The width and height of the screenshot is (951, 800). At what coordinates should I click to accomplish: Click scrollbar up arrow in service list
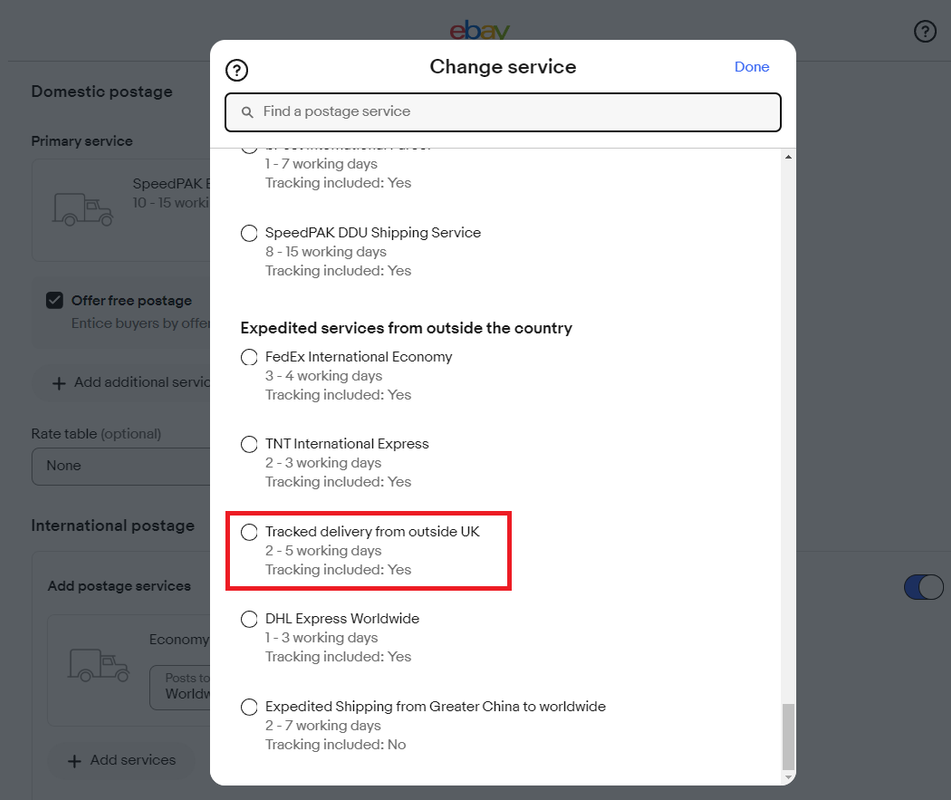coord(788,156)
